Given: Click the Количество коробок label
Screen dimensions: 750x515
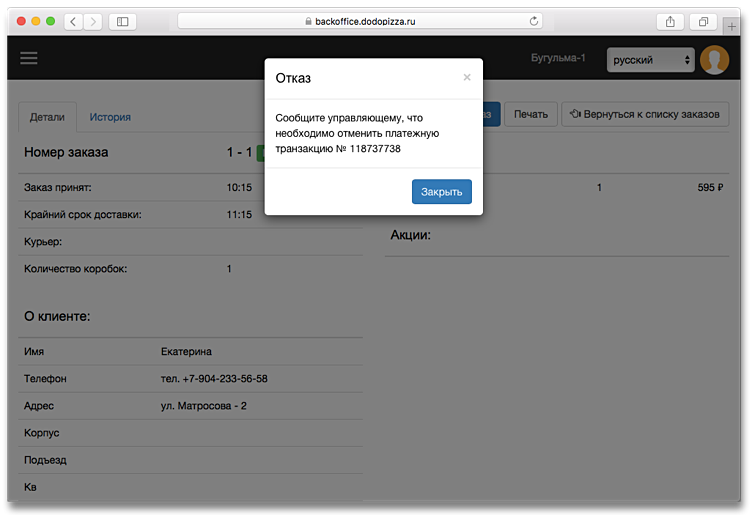Looking at the screenshot, I should click(x=76, y=269).
